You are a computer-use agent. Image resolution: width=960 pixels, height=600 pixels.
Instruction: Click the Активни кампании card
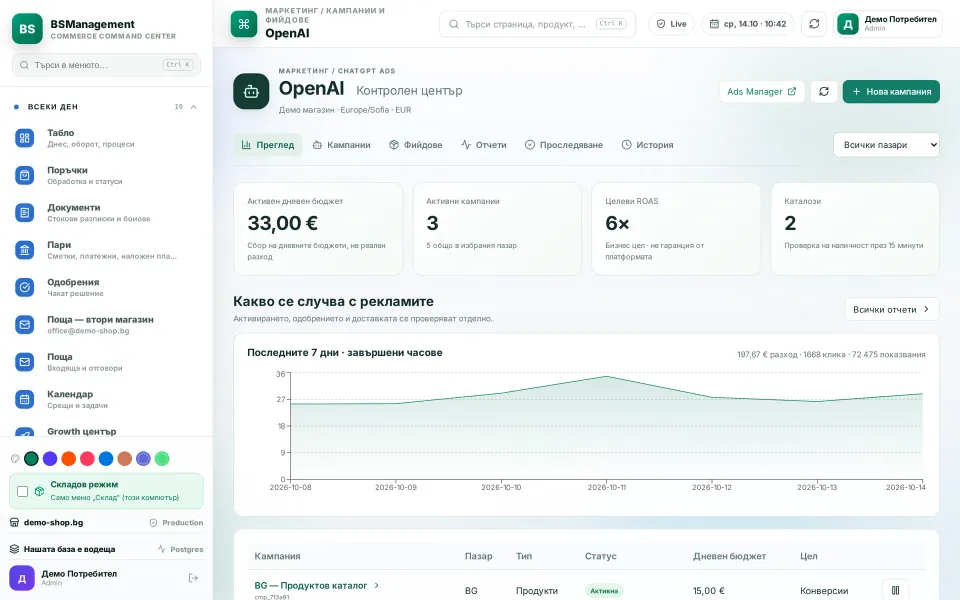[x=497, y=229]
